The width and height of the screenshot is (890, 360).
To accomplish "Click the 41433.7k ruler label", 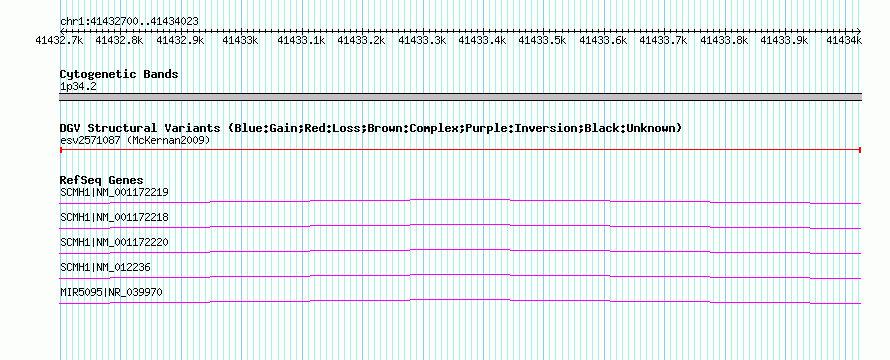I will pyautogui.click(x=664, y=40).
